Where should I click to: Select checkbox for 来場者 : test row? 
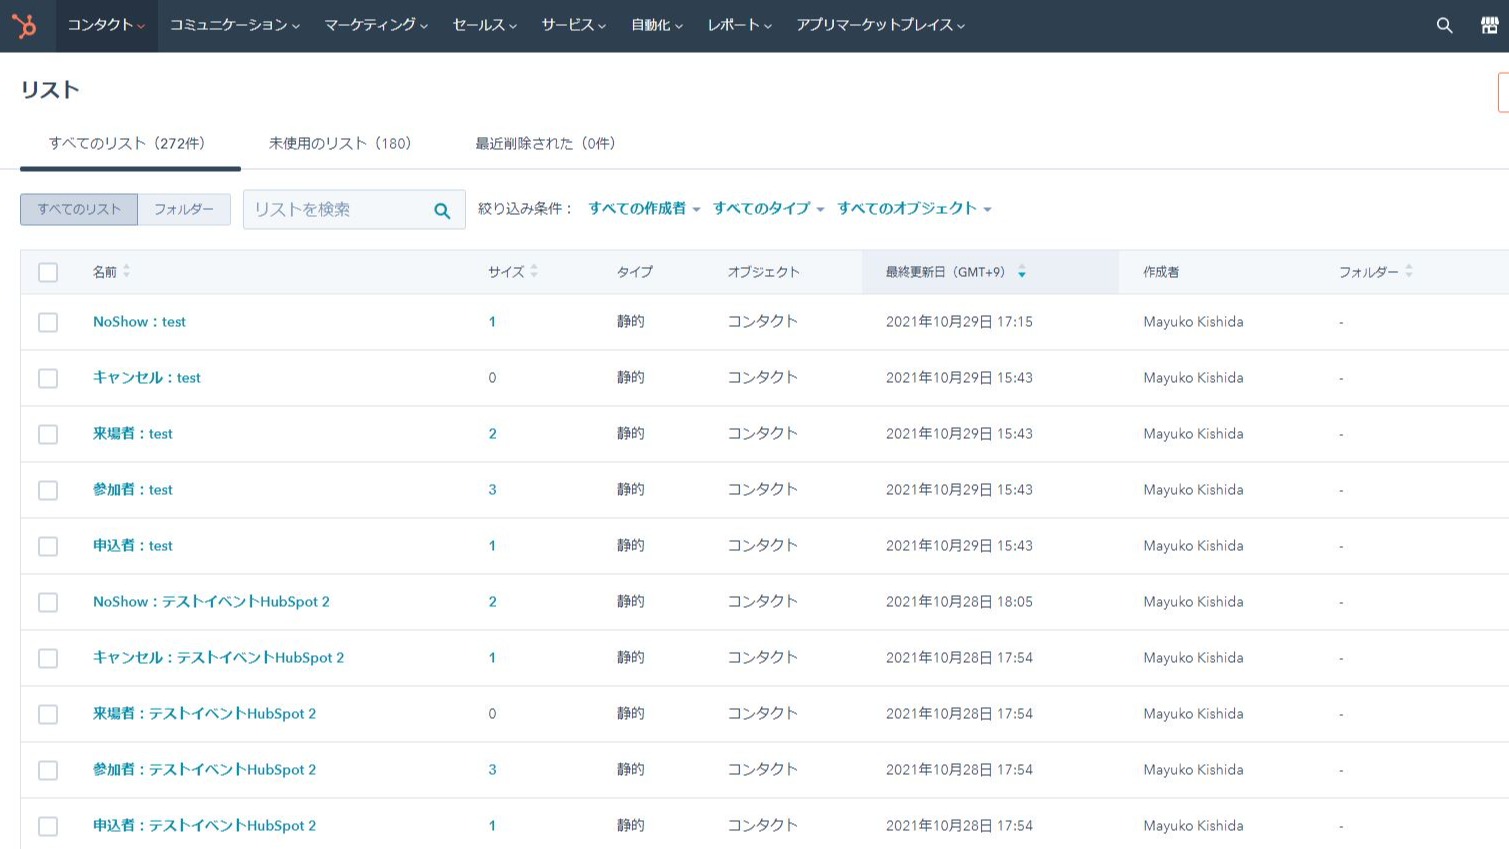[48, 434]
